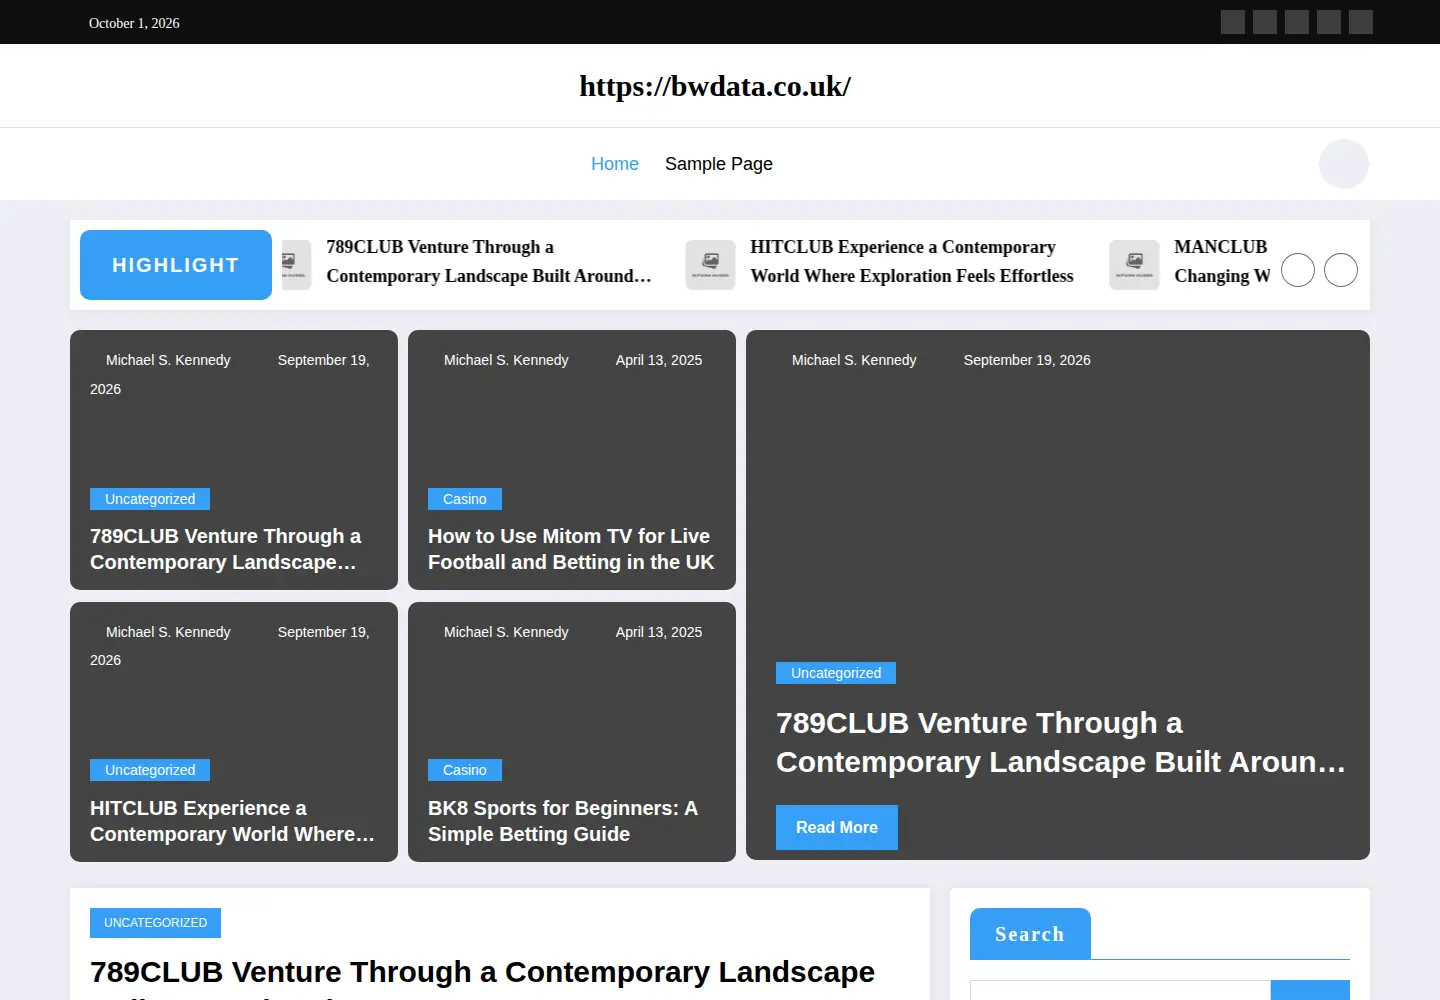Click author name on Mitom TV card
Screen dimensions: 1440x1000
coord(506,360)
